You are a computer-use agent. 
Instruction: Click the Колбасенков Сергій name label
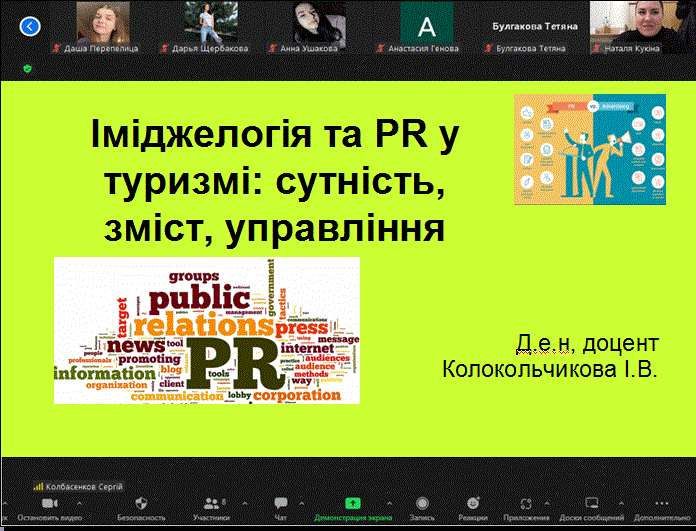tap(84, 487)
